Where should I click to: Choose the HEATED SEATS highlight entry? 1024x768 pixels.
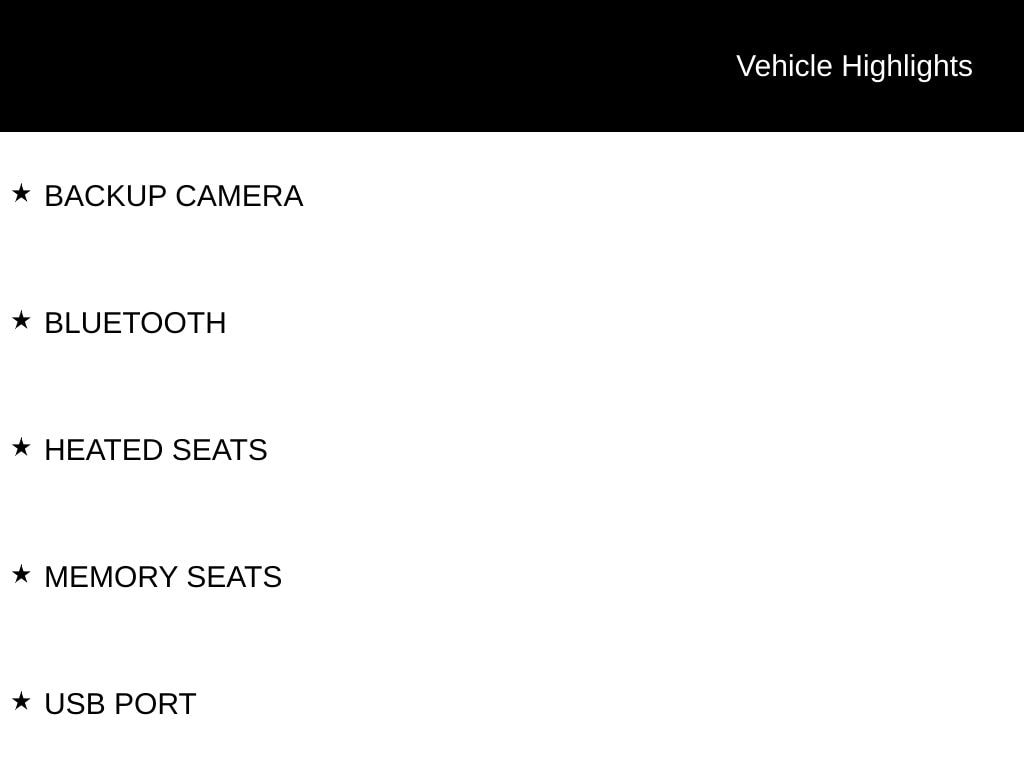(x=156, y=450)
